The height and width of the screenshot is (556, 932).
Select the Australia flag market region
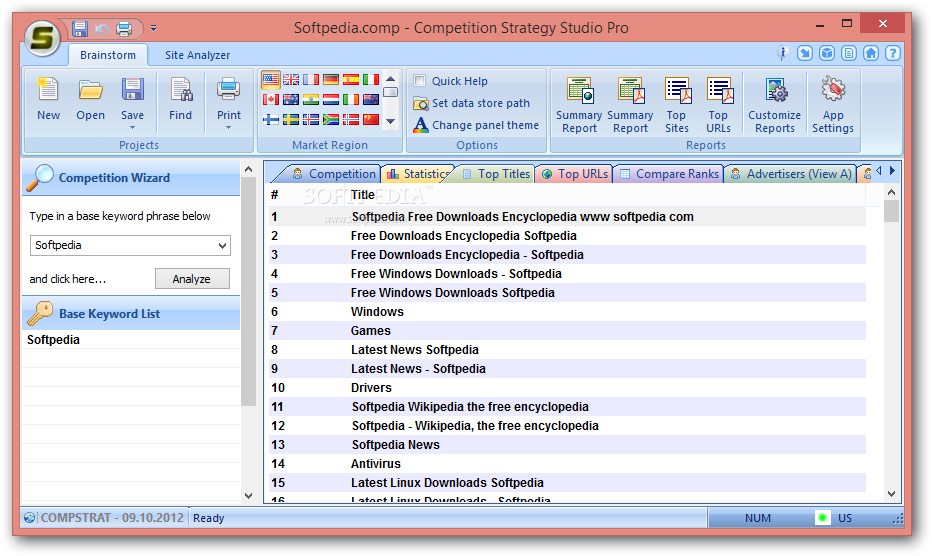(x=291, y=100)
